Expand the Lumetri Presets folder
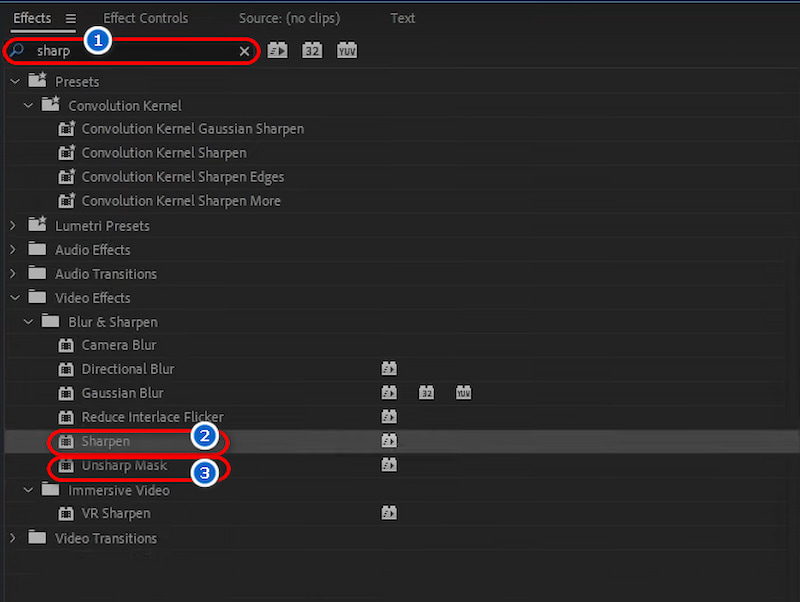Viewport: 800px width, 602px height. click(14, 225)
